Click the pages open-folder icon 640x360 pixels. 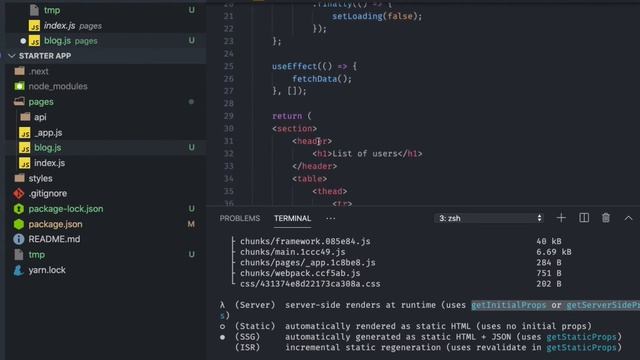click(x=19, y=102)
